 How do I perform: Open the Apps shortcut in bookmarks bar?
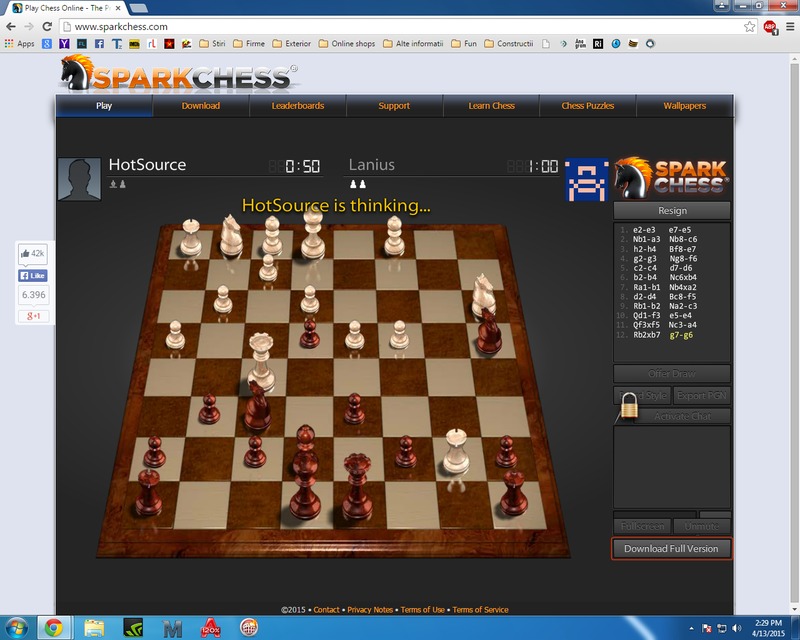click(19, 44)
